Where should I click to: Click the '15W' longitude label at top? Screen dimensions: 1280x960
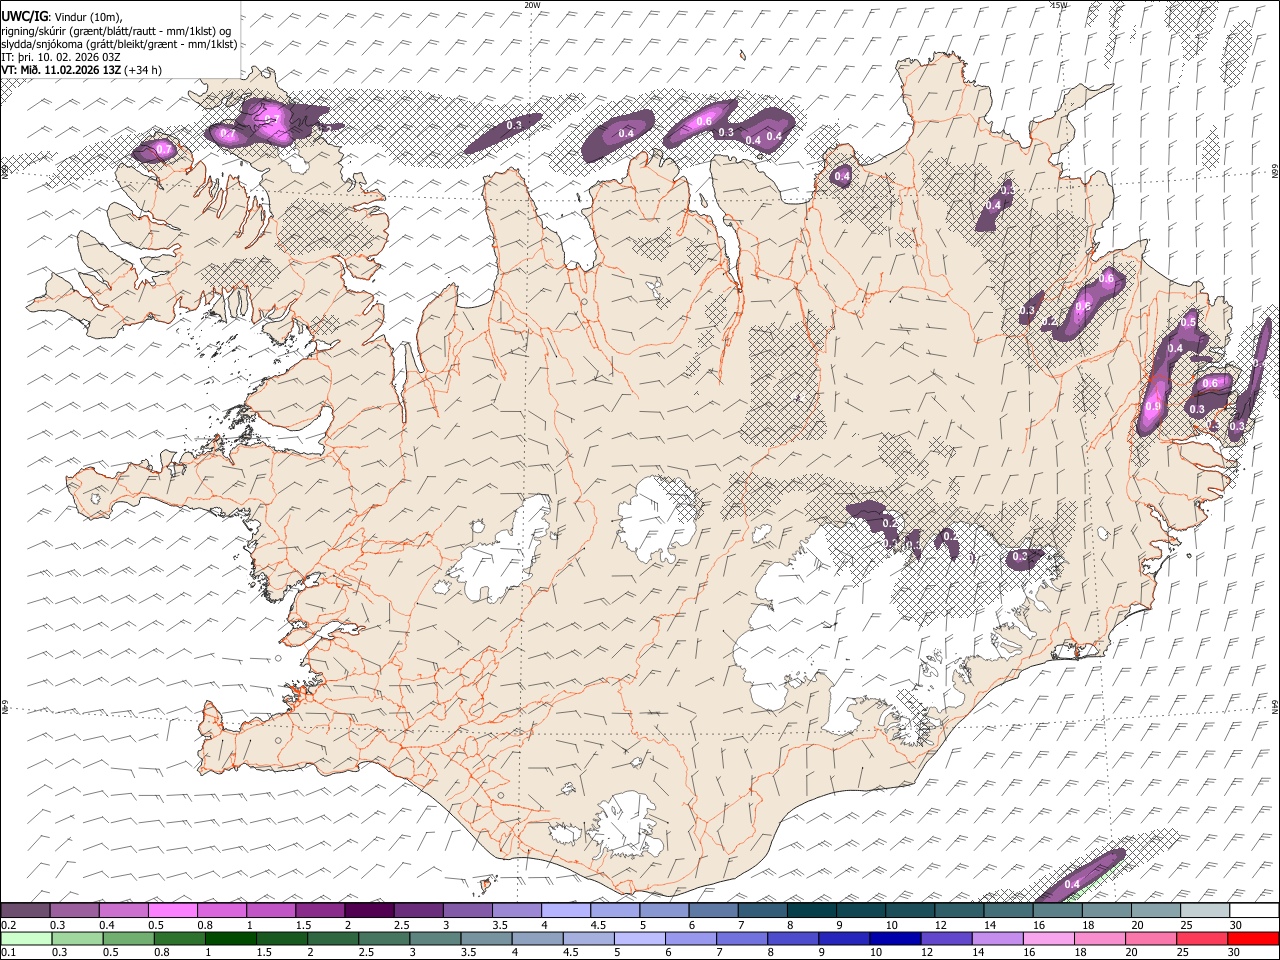(1059, 5)
